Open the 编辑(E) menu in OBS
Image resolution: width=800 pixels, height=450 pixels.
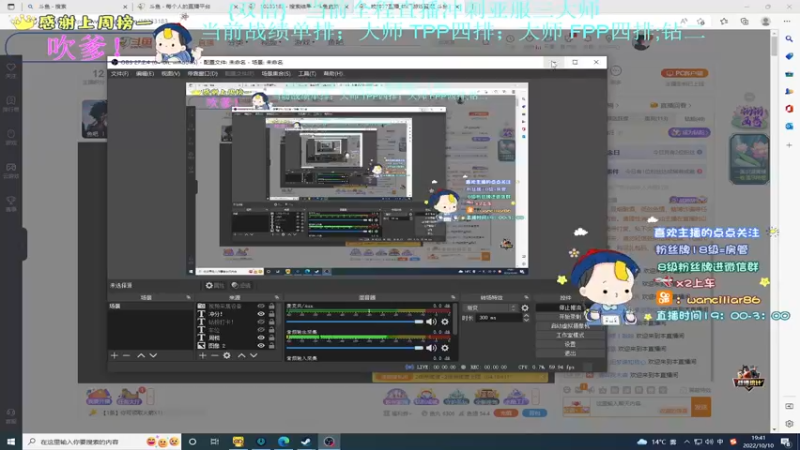(145, 74)
